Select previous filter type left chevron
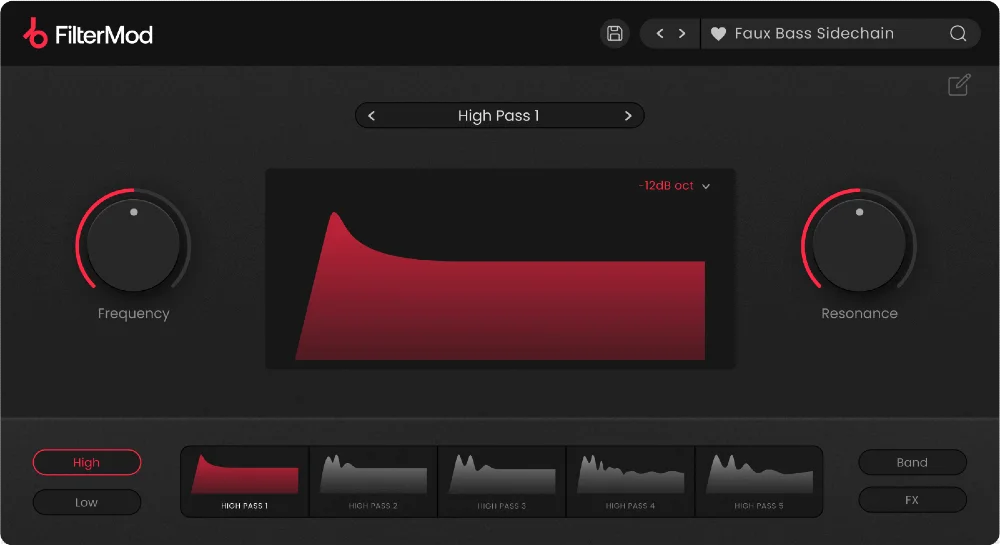This screenshot has height=545, width=1000. (x=372, y=116)
